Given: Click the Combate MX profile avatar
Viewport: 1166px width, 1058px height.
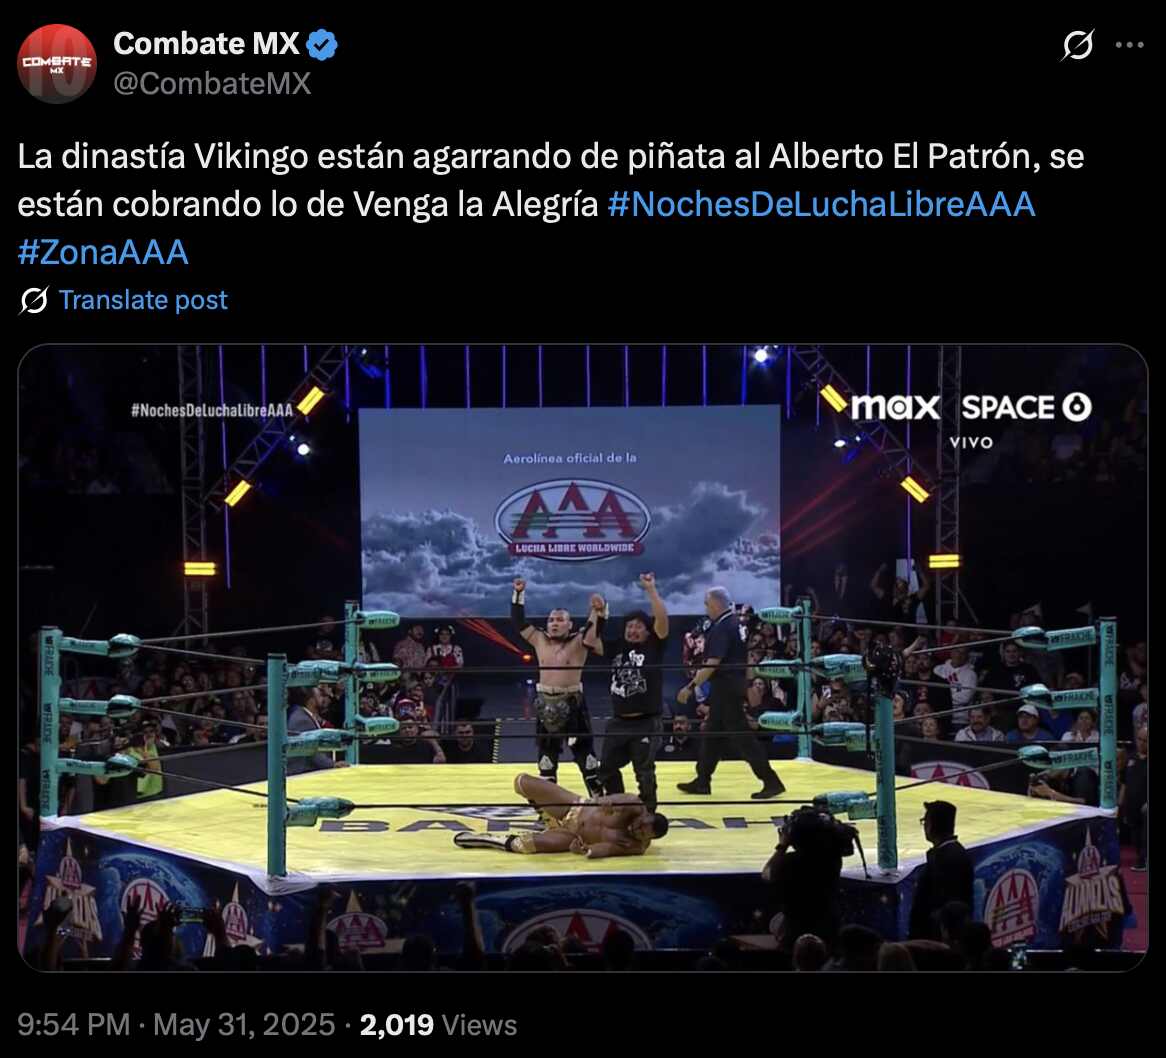Looking at the screenshot, I should point(57,63).
